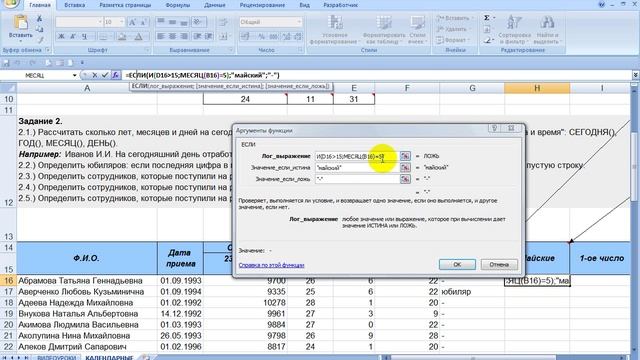
Task: Select column header H
Action: click(x=537, y=88)
